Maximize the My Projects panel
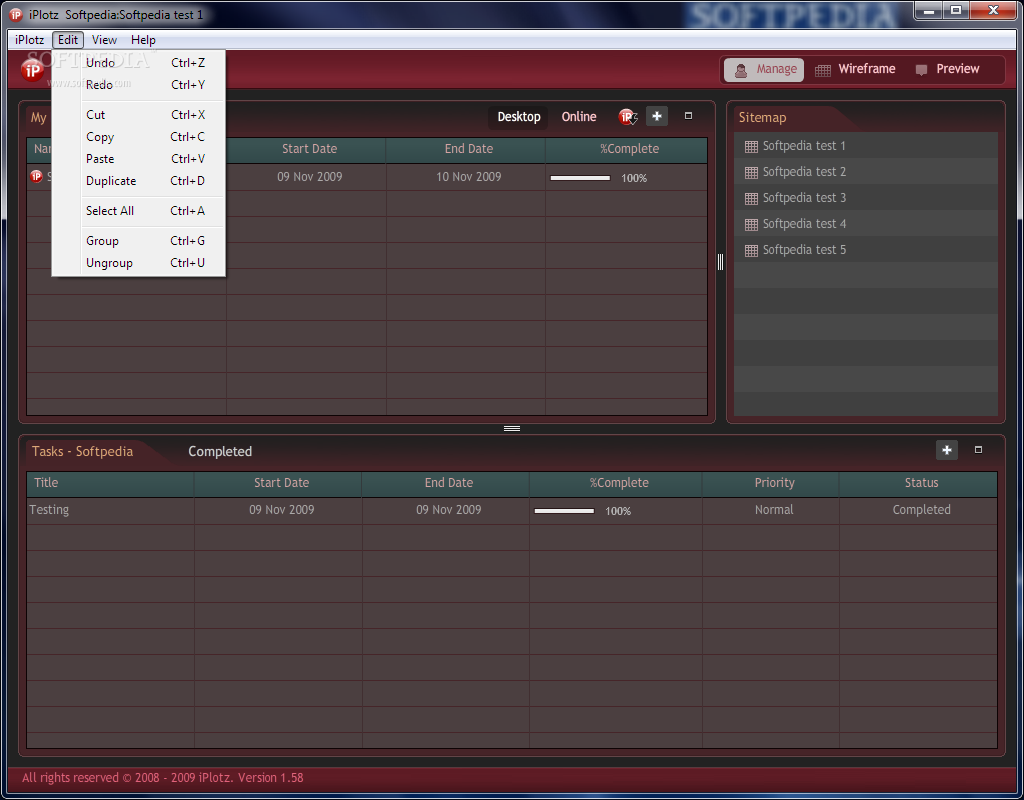Viewport: 1024px width, 800px height. click(x=688, y=116)
